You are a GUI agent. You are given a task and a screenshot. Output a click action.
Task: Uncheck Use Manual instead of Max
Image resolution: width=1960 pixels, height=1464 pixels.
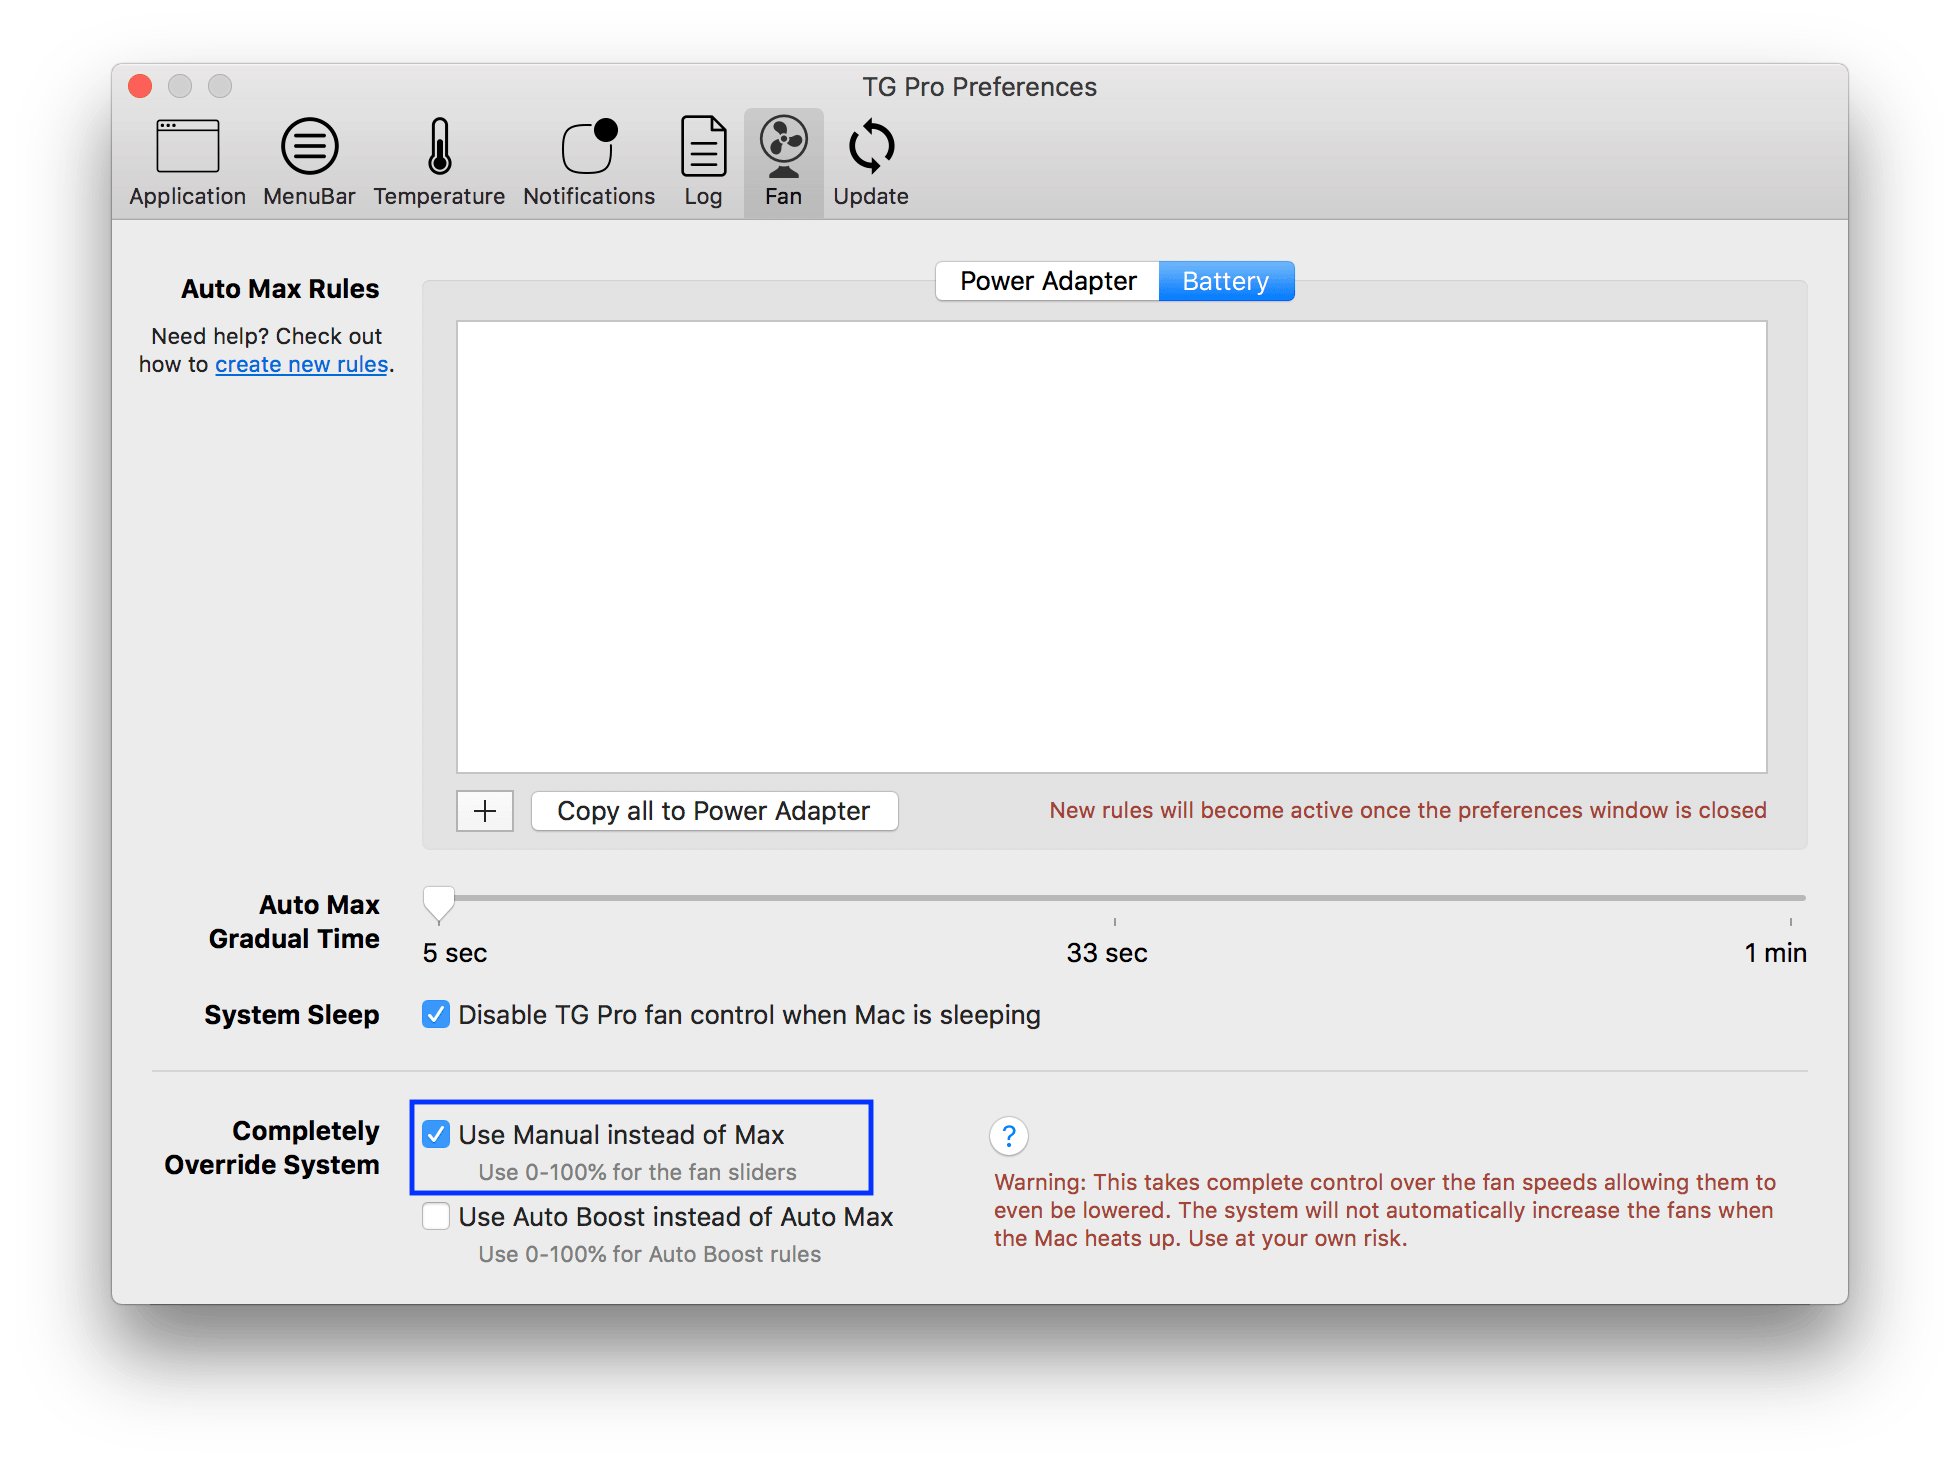pos(436,1134)
